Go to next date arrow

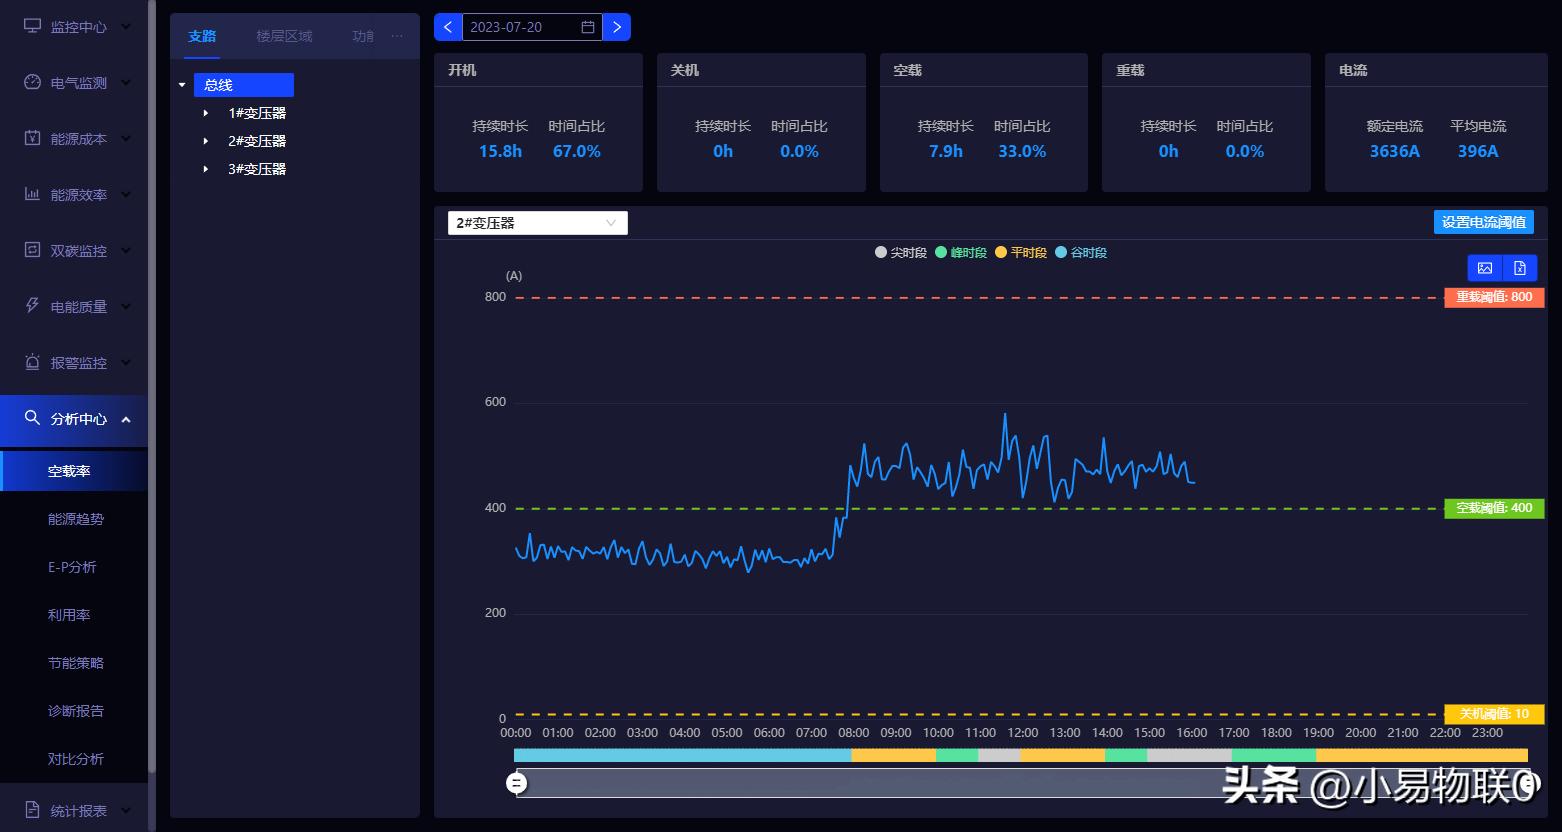617,27
